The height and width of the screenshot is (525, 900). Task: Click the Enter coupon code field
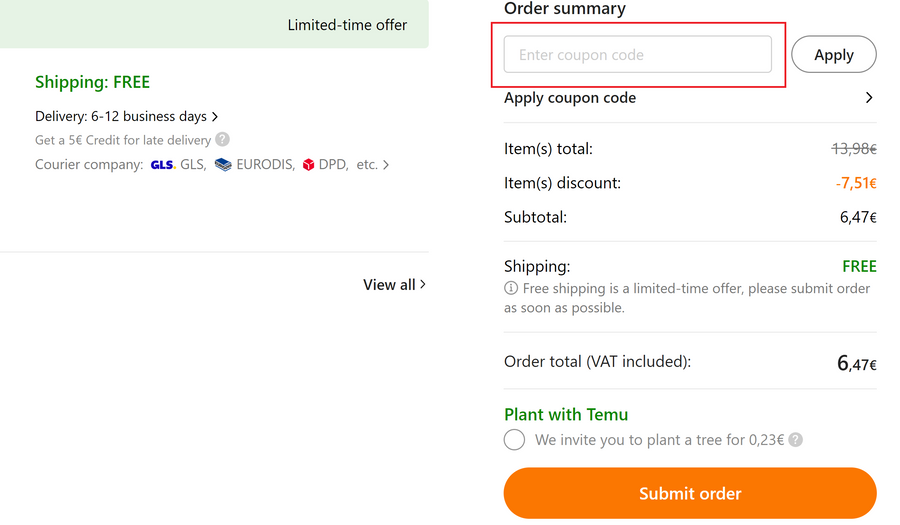637,55
